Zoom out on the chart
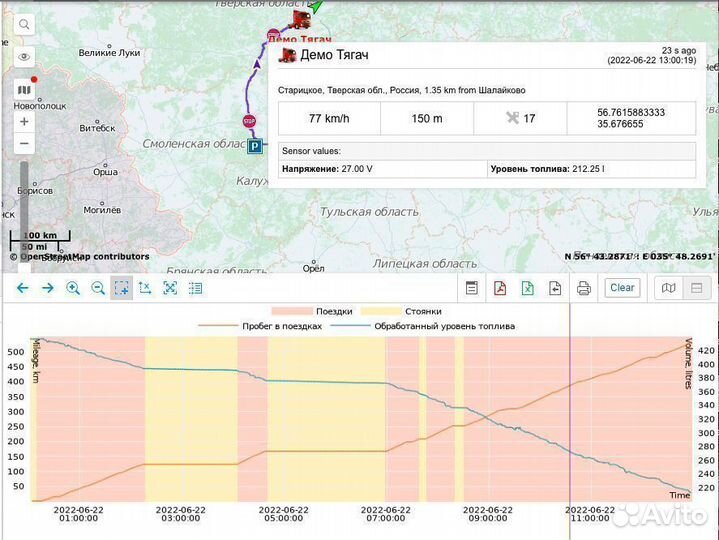The width and height of the screenshot is (719, 540). click(x=98, y=288)
